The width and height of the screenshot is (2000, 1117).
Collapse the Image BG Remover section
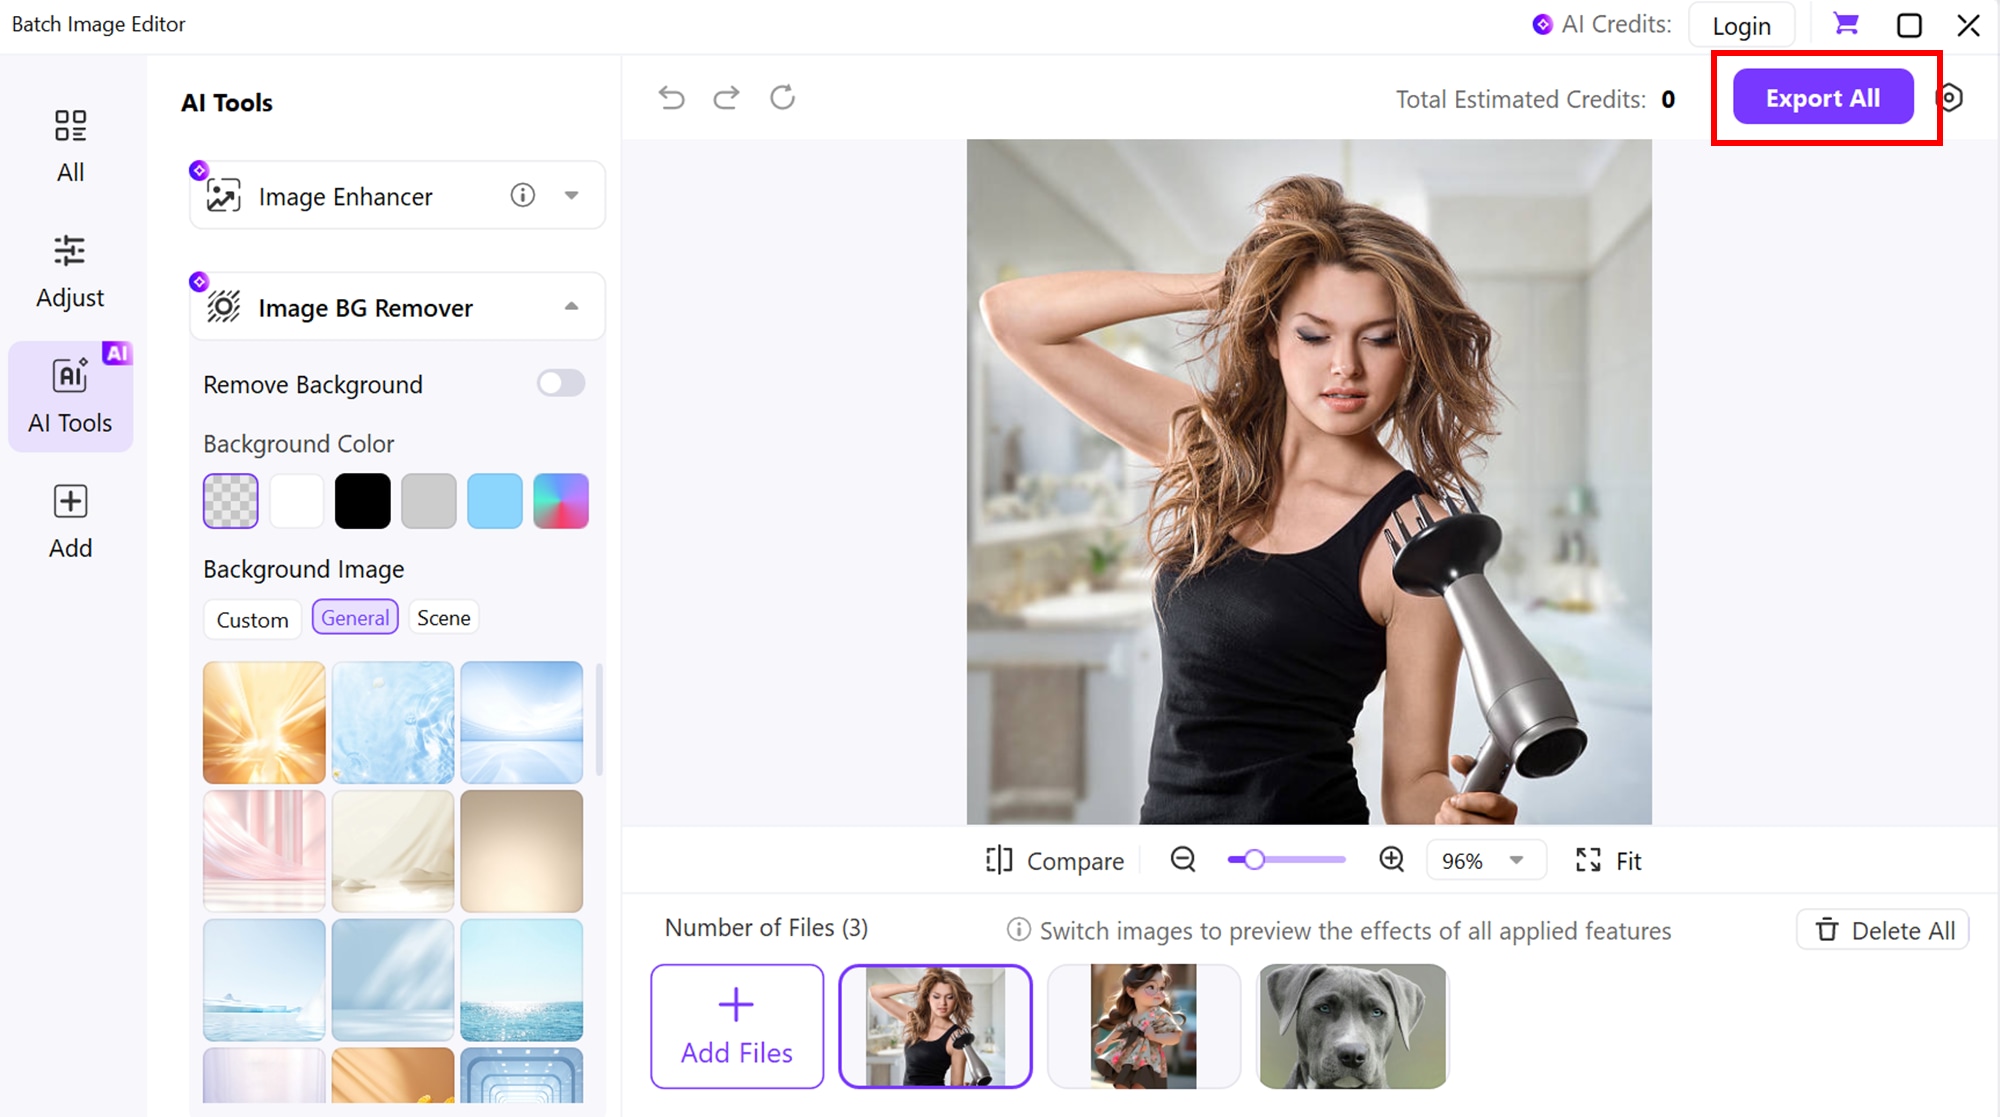point(571,306)
